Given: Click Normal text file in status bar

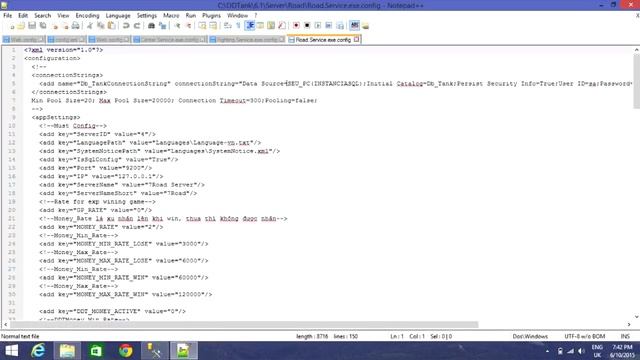Looking at the screenshot, I should pyautogui.click(x=20, y=336).
